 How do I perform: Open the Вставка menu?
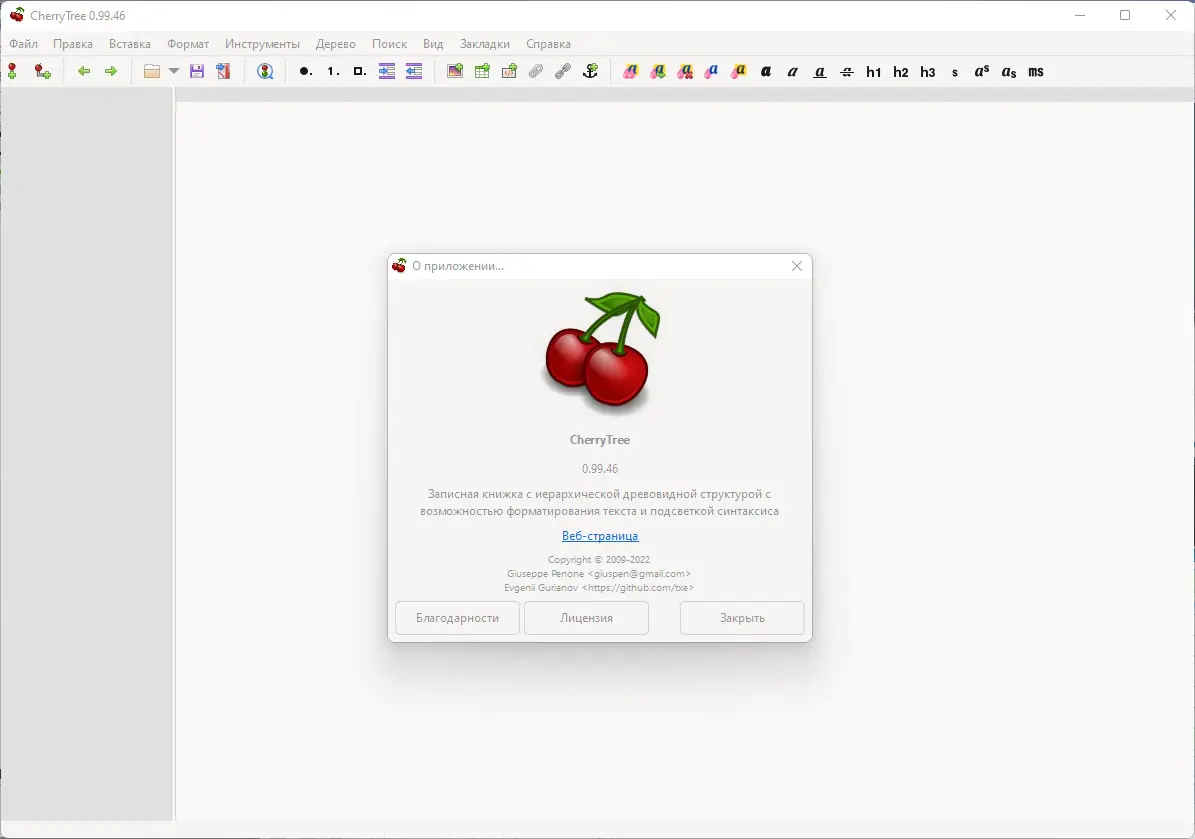130,43
